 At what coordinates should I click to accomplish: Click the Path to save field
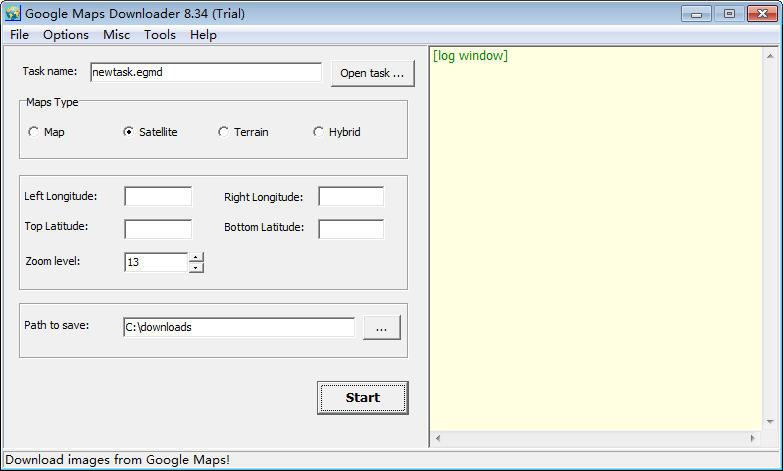coord(239,327)
